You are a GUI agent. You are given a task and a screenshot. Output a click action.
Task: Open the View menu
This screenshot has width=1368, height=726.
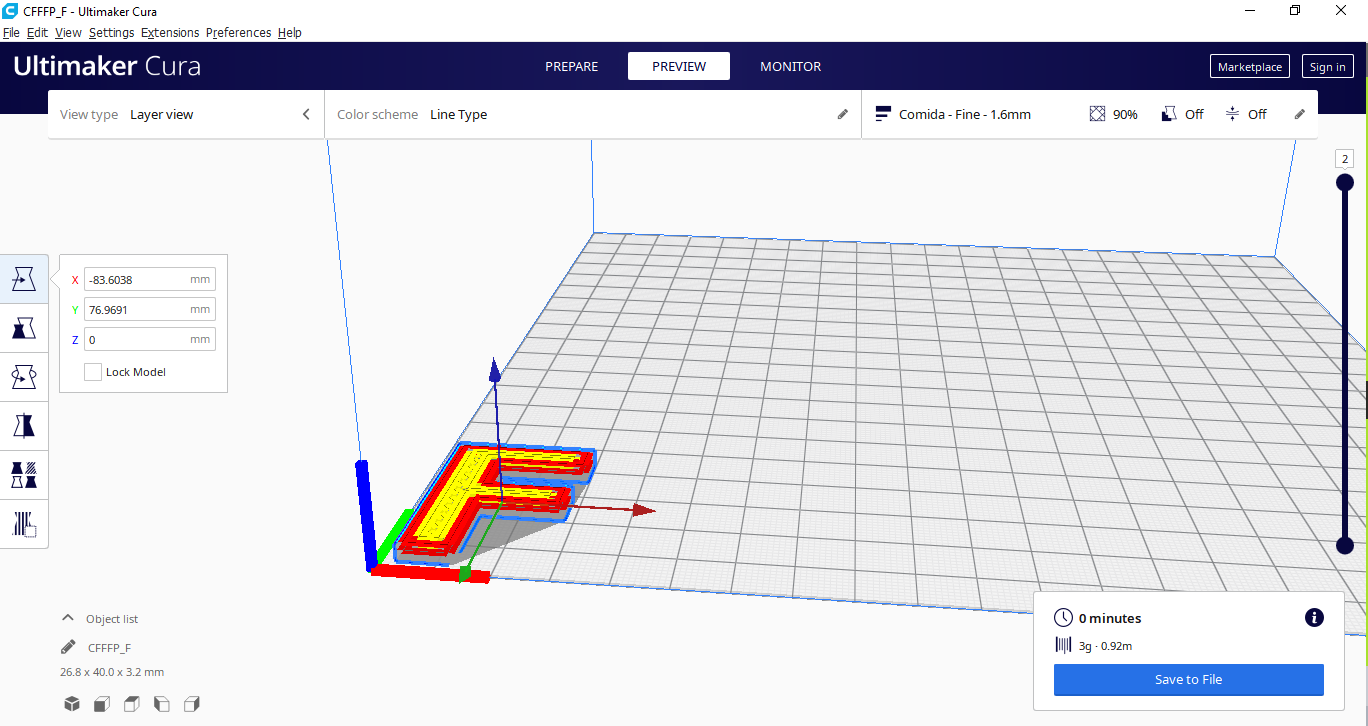pos(68,33)
